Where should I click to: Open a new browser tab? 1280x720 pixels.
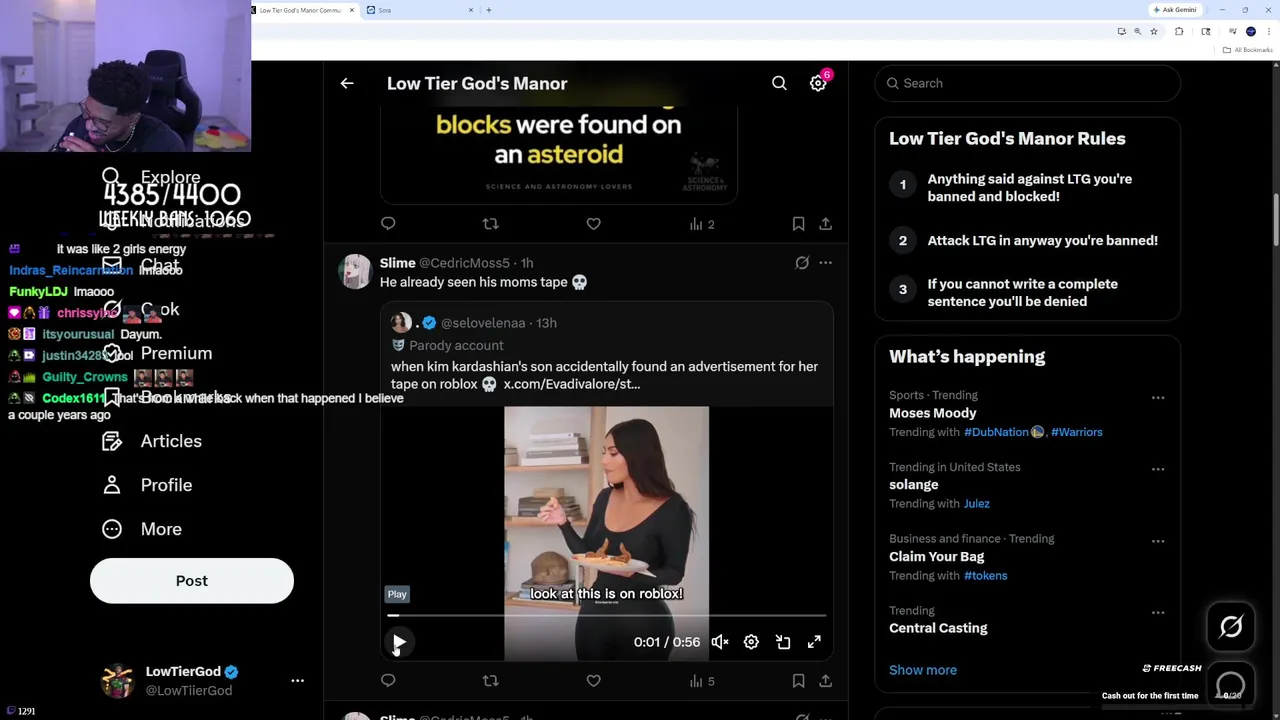tap(489, 10)
